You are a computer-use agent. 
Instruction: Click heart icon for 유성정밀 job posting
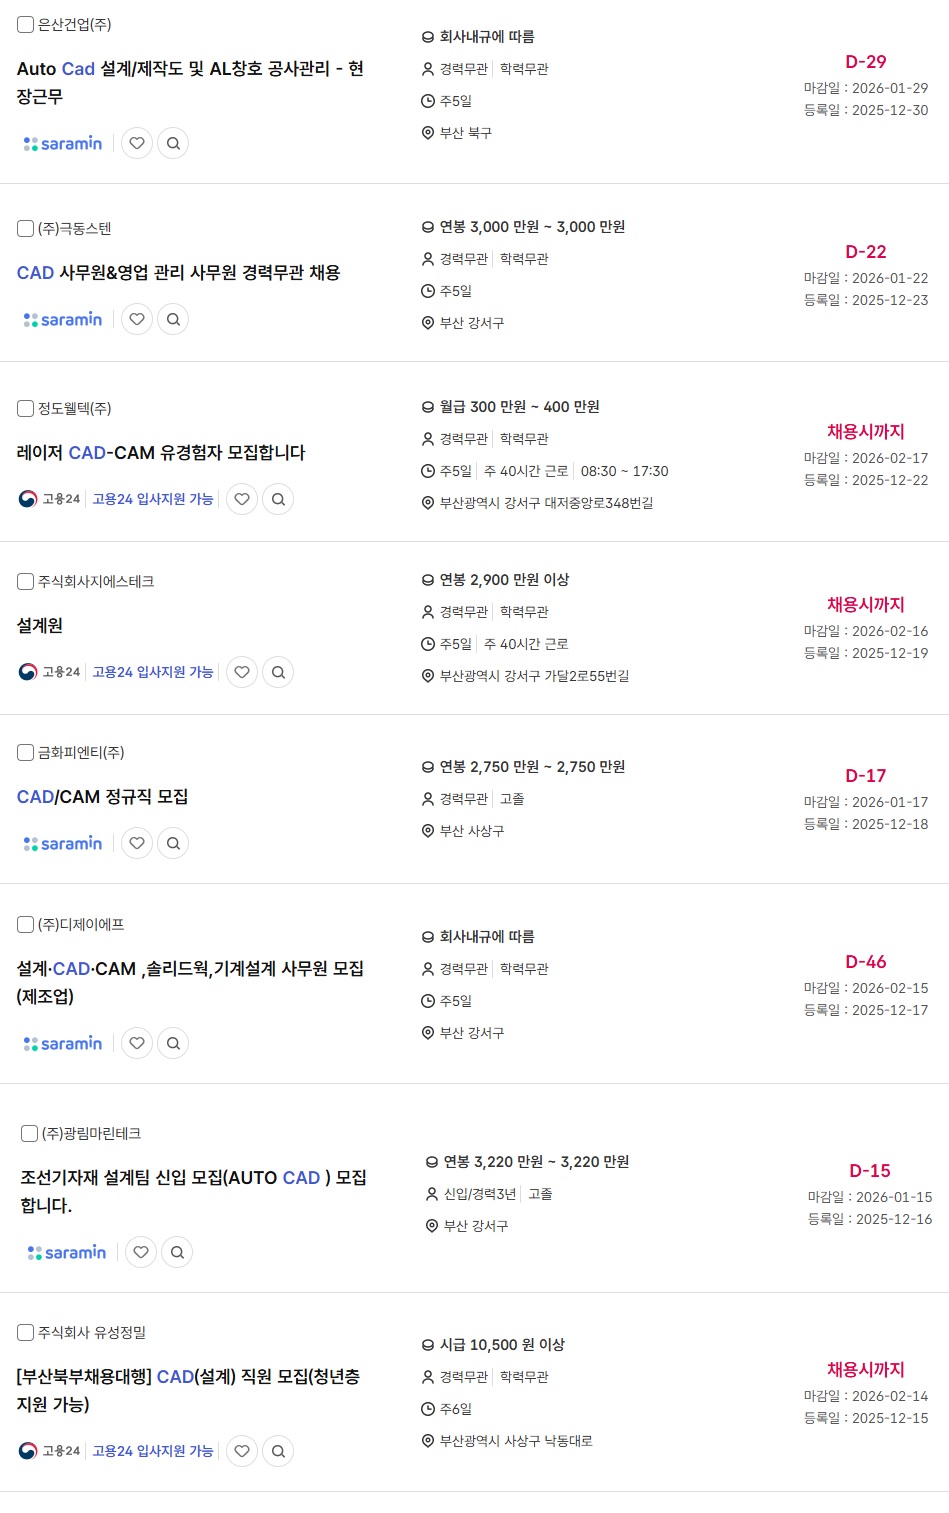click(x=242, y=1451)
